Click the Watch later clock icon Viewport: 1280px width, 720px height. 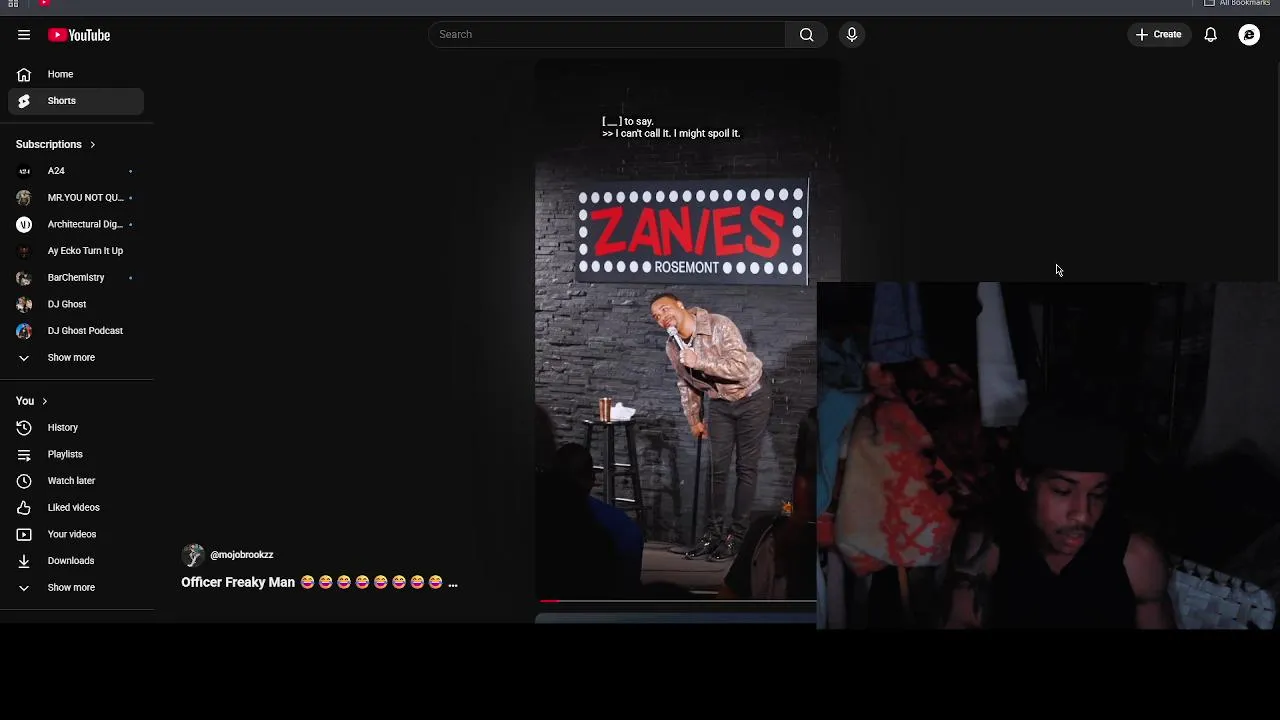click(24, 481)
